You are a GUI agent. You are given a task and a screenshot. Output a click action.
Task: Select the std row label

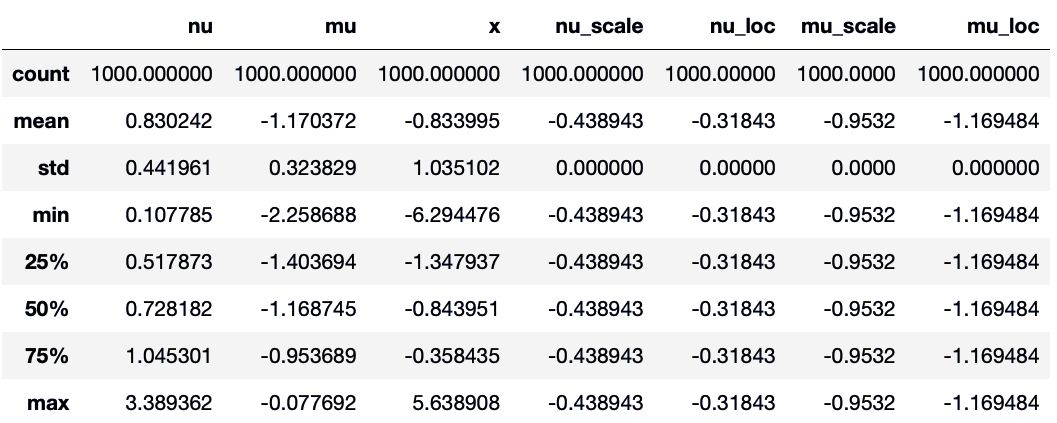point(54,168)
